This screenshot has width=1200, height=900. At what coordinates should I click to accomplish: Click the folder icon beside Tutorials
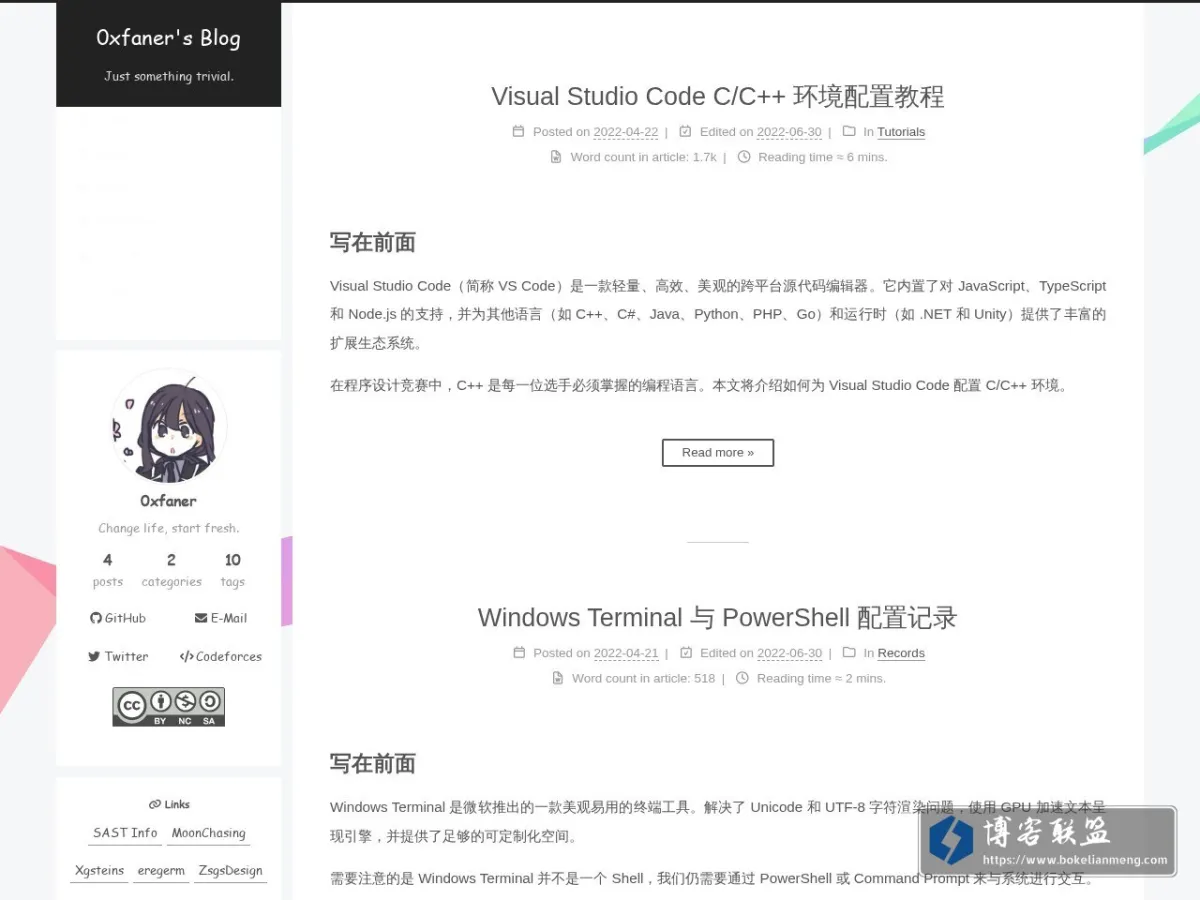(x=849, y=131)
